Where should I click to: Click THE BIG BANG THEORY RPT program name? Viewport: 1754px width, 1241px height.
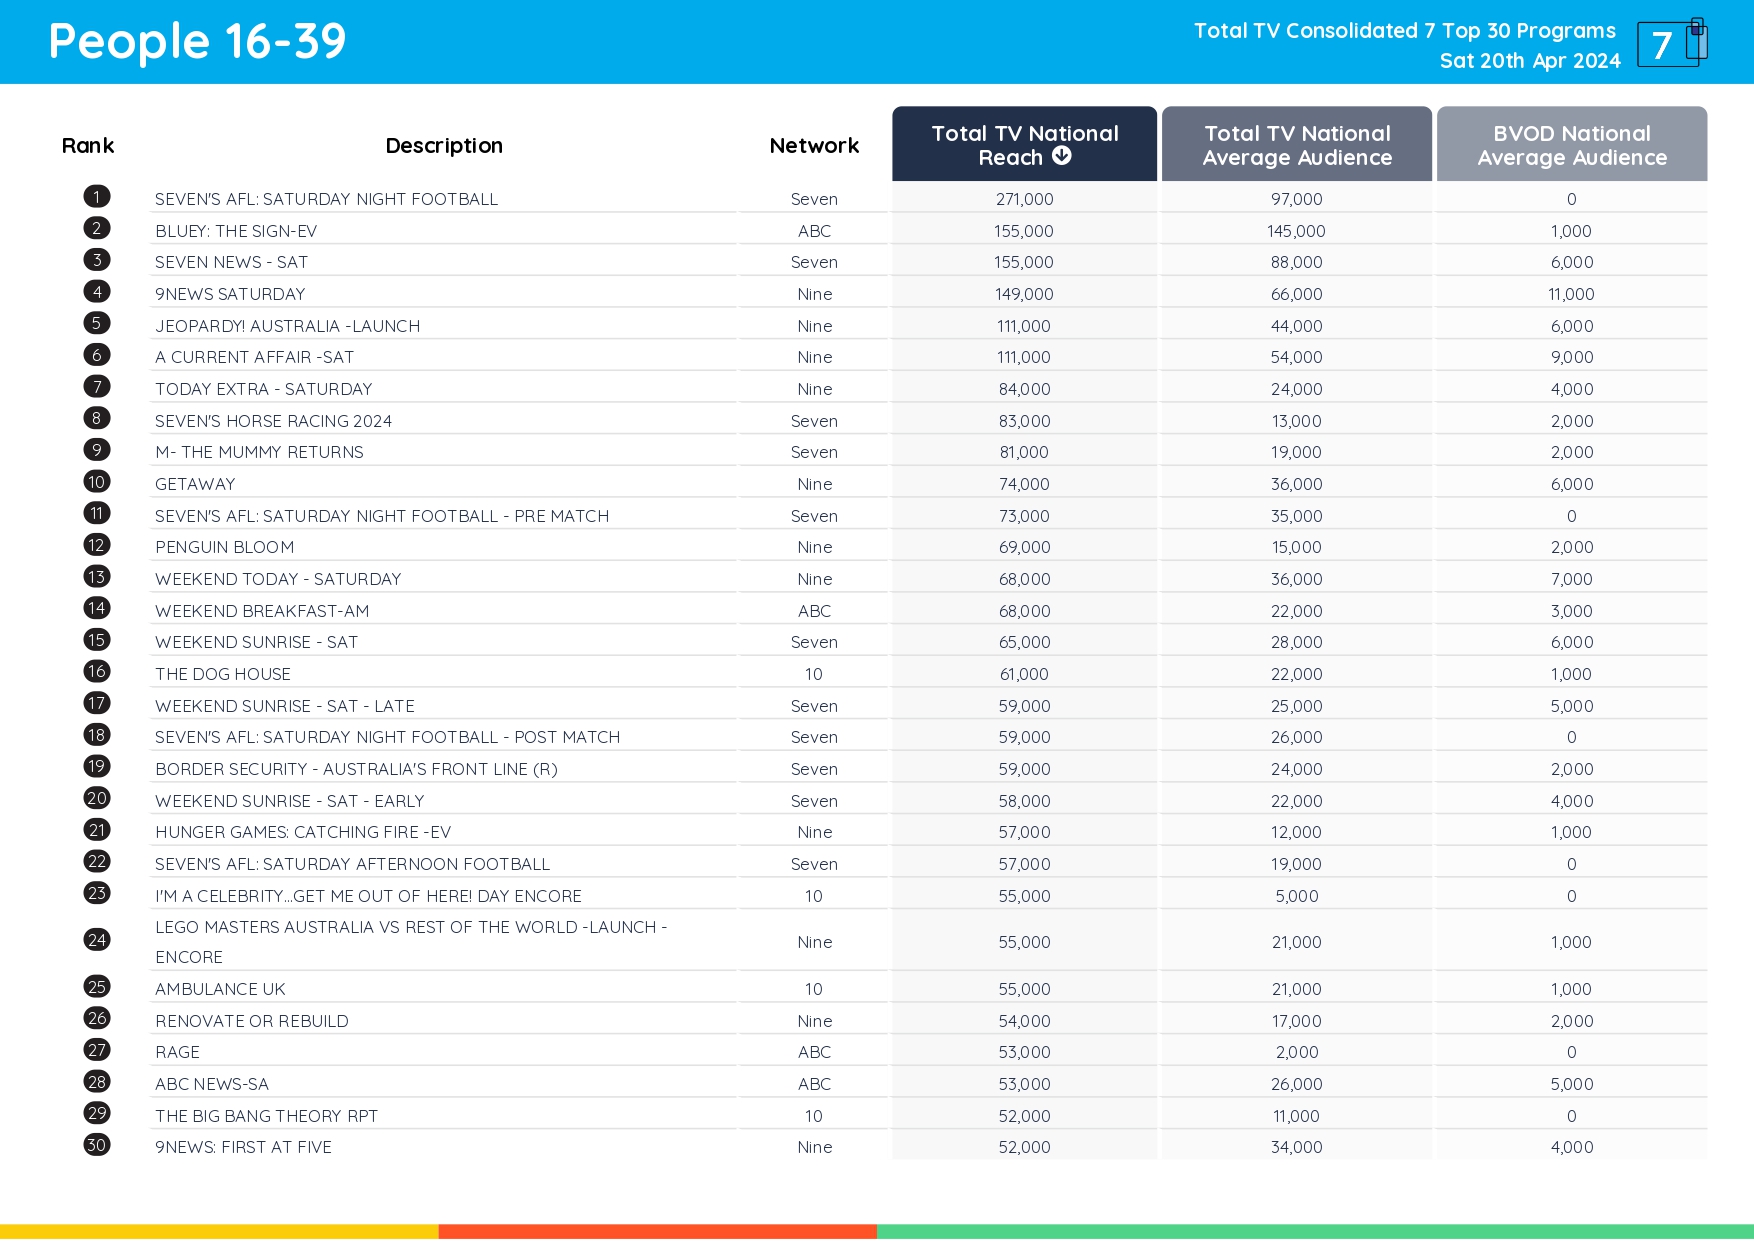267,1117
